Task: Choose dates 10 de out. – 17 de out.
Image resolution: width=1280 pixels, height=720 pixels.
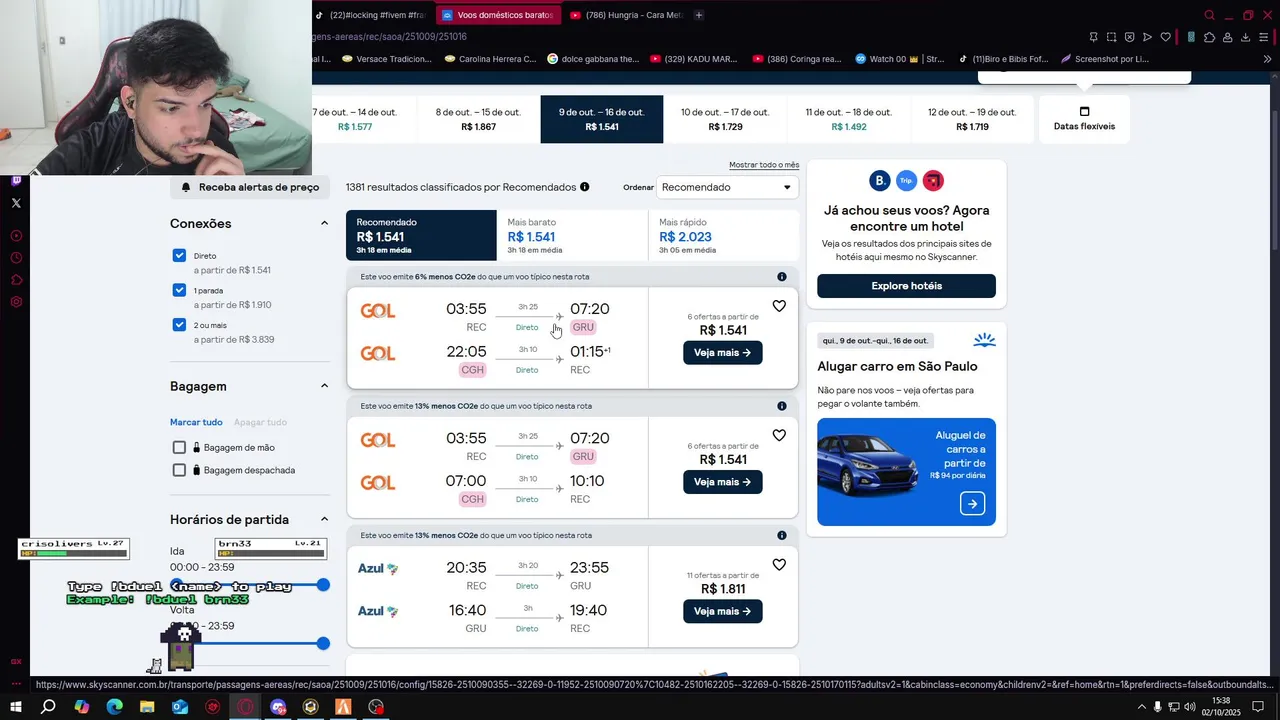Action: coord(725,119)
